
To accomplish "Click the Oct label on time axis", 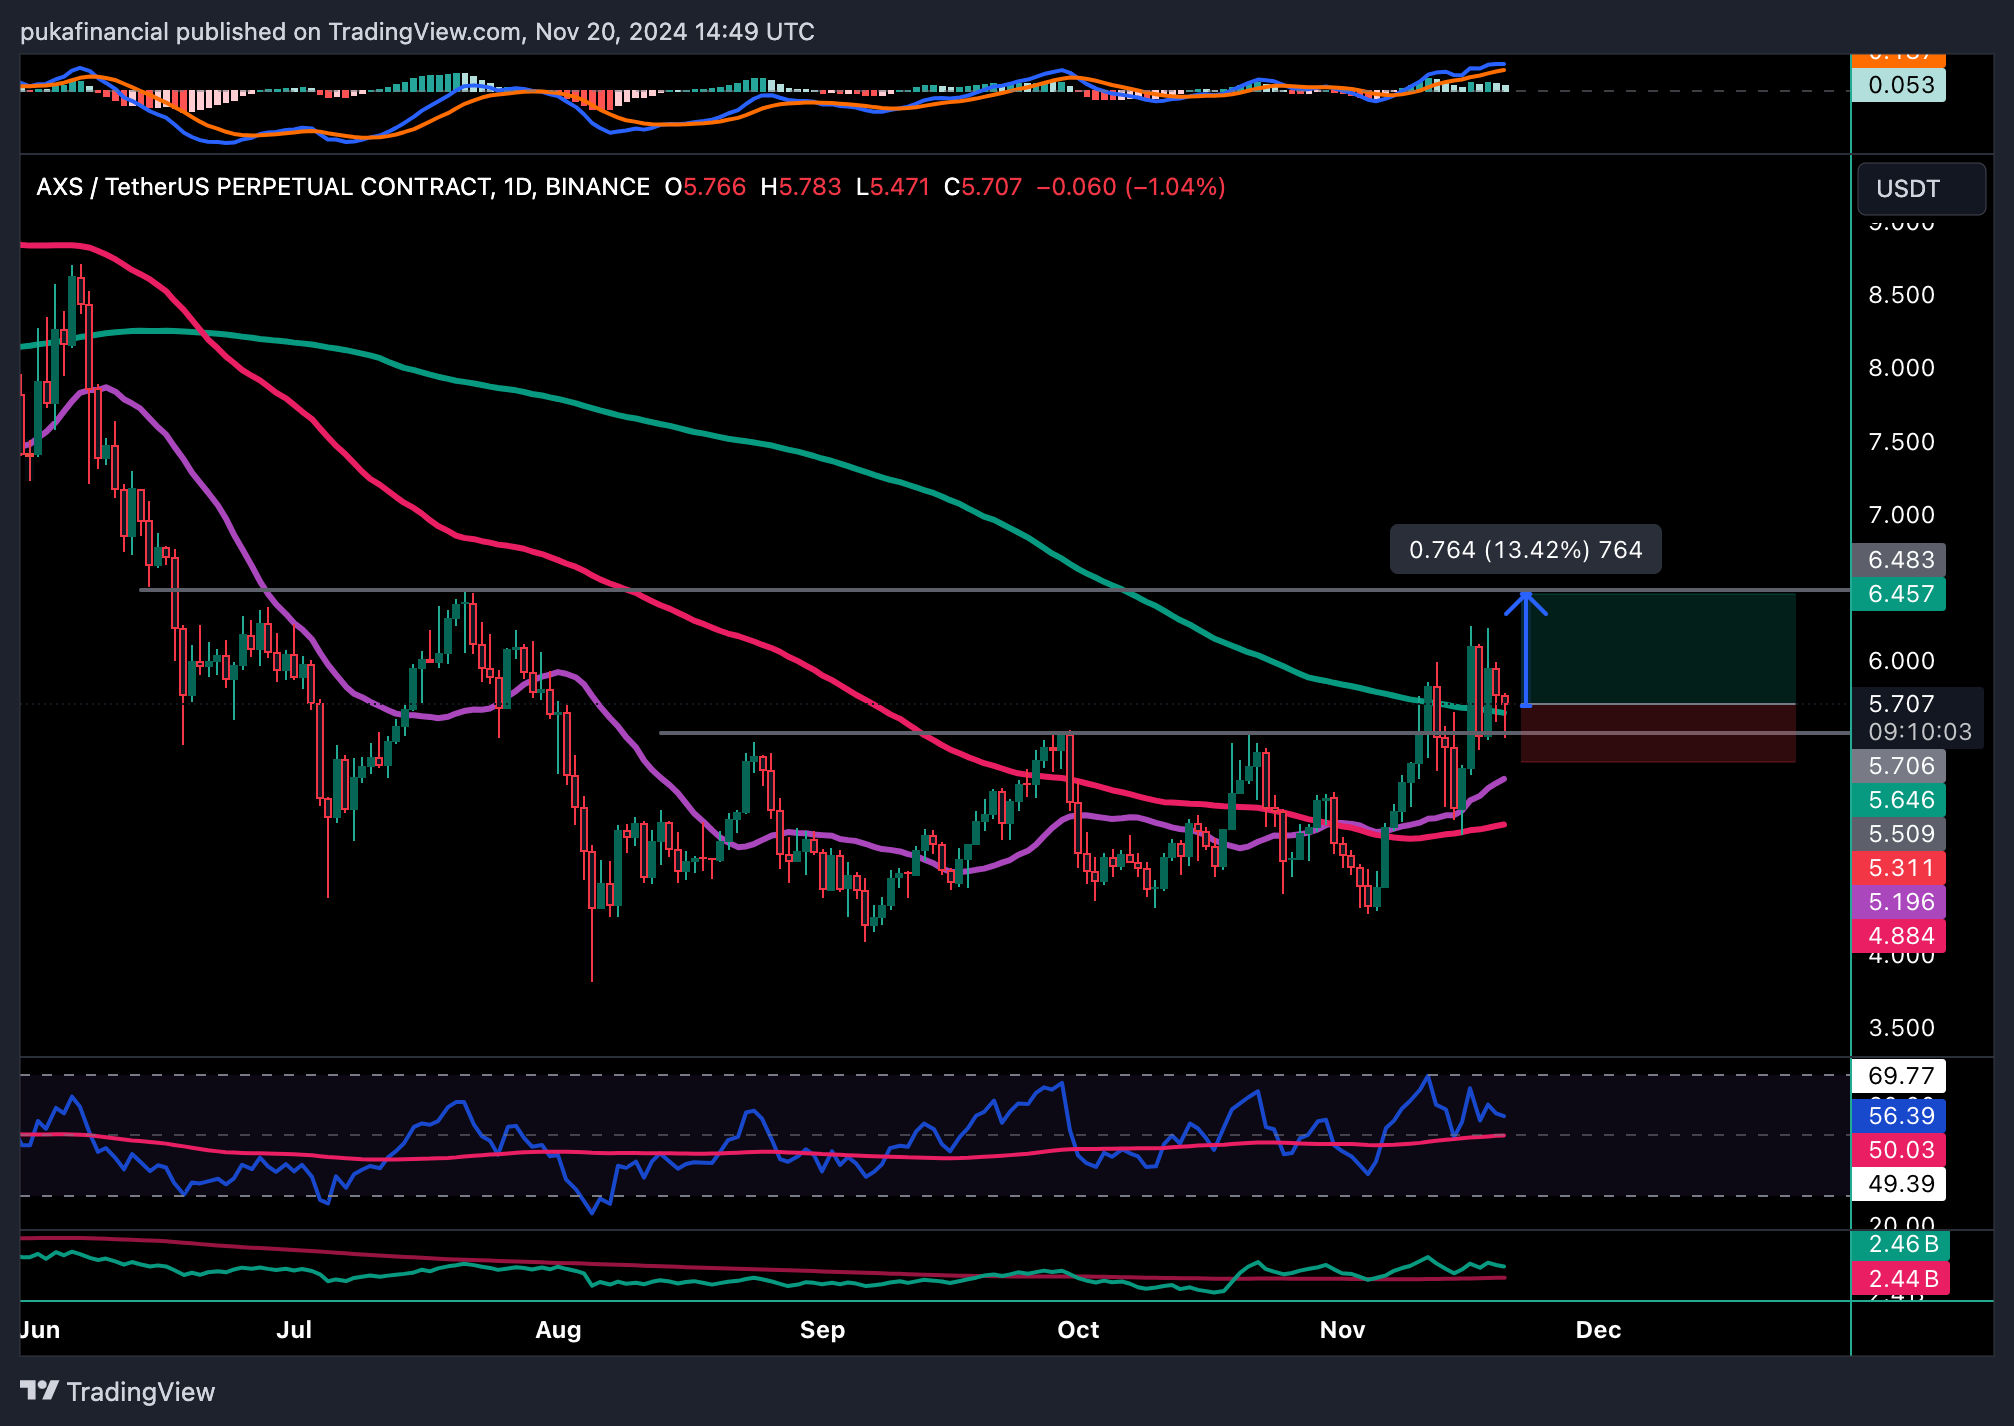I will click(1078, 1330).
